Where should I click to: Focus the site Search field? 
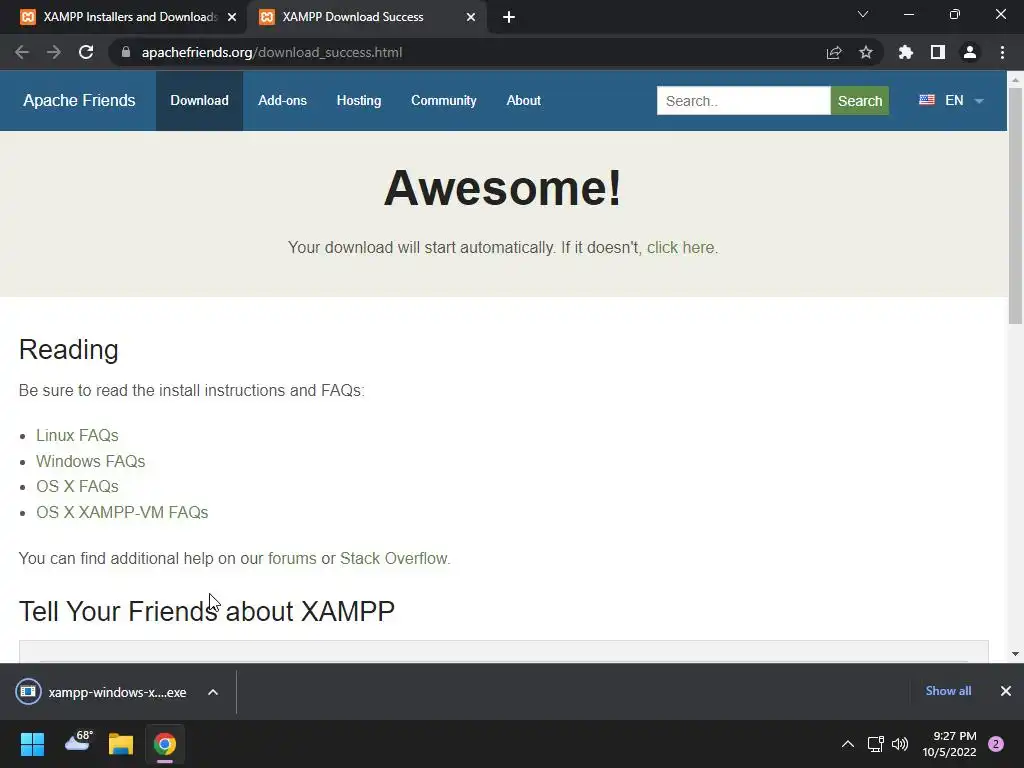743,101
